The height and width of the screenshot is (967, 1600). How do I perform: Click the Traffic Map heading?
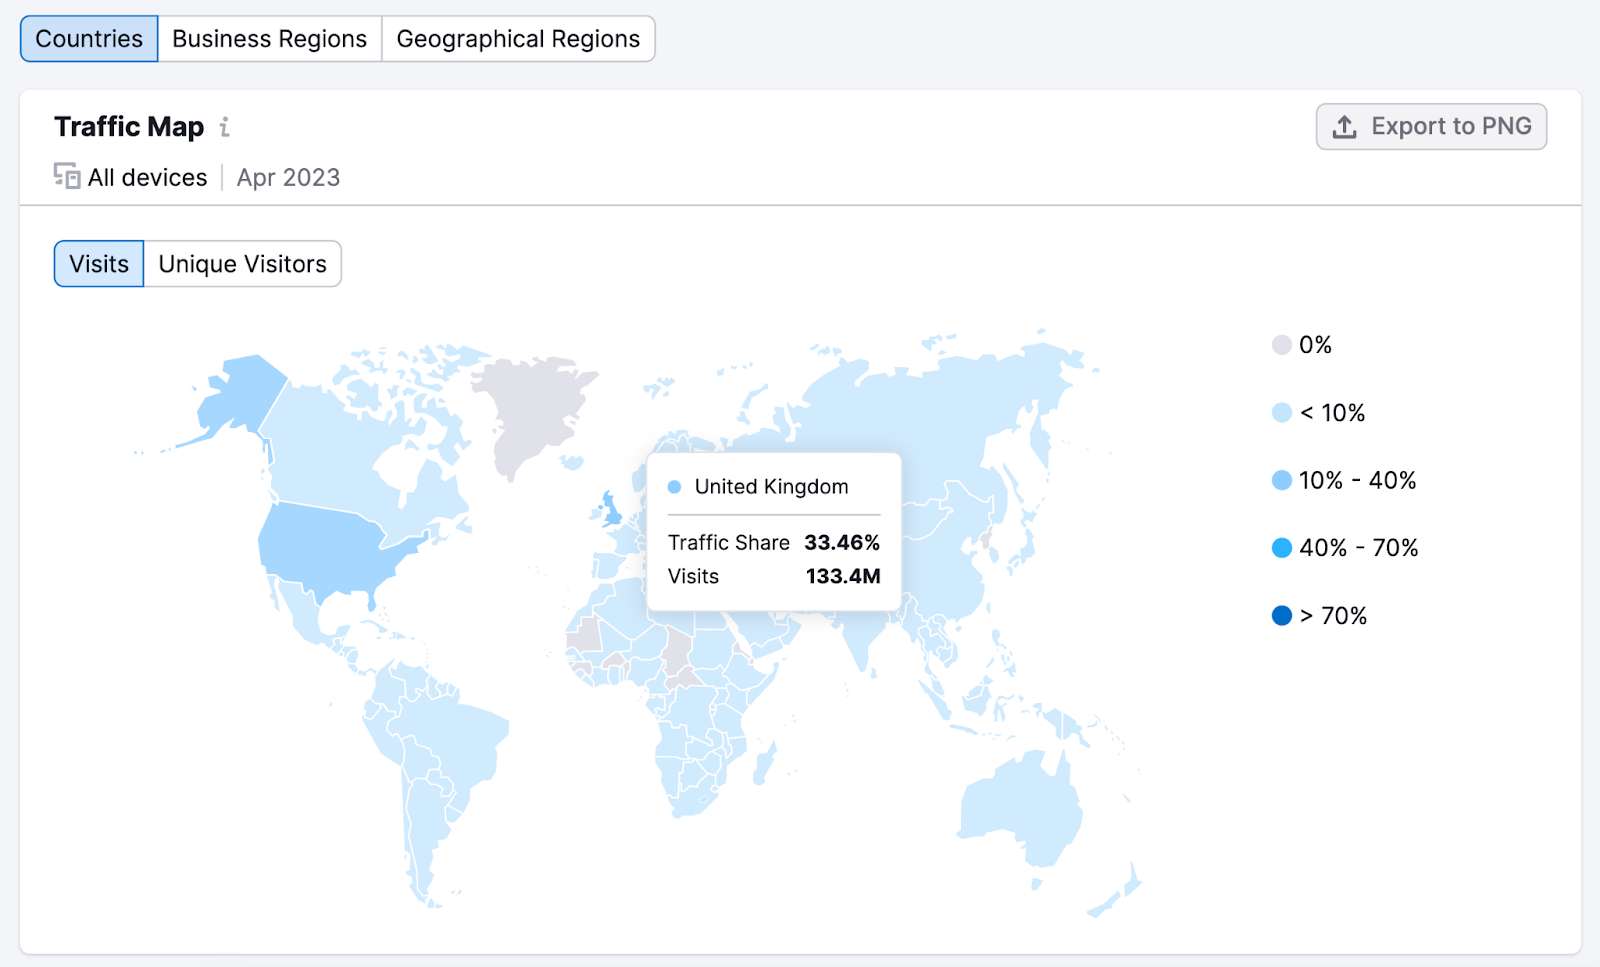tap(129, 127)
